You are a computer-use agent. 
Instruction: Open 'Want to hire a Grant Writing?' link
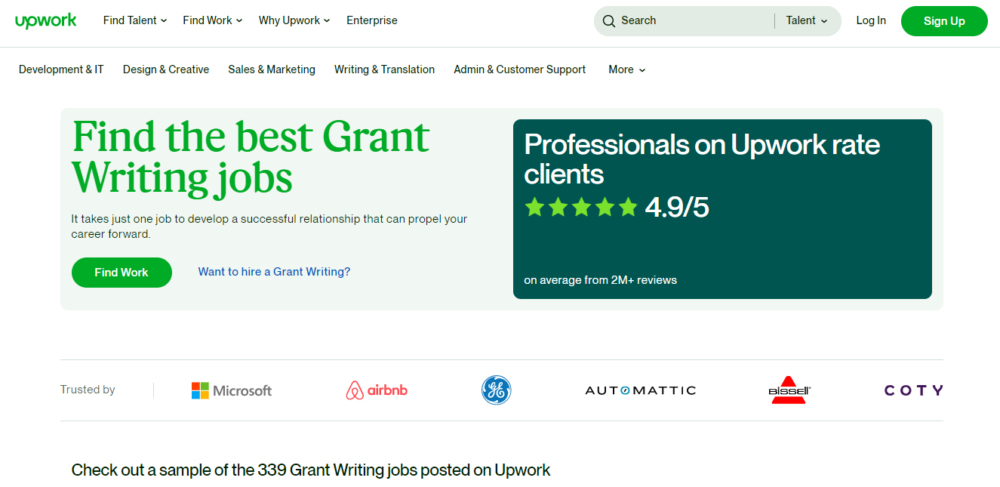(274, 272)
